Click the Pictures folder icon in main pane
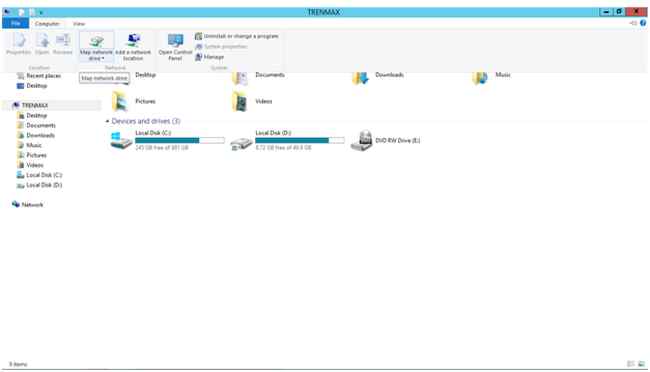 pos(120,102)
